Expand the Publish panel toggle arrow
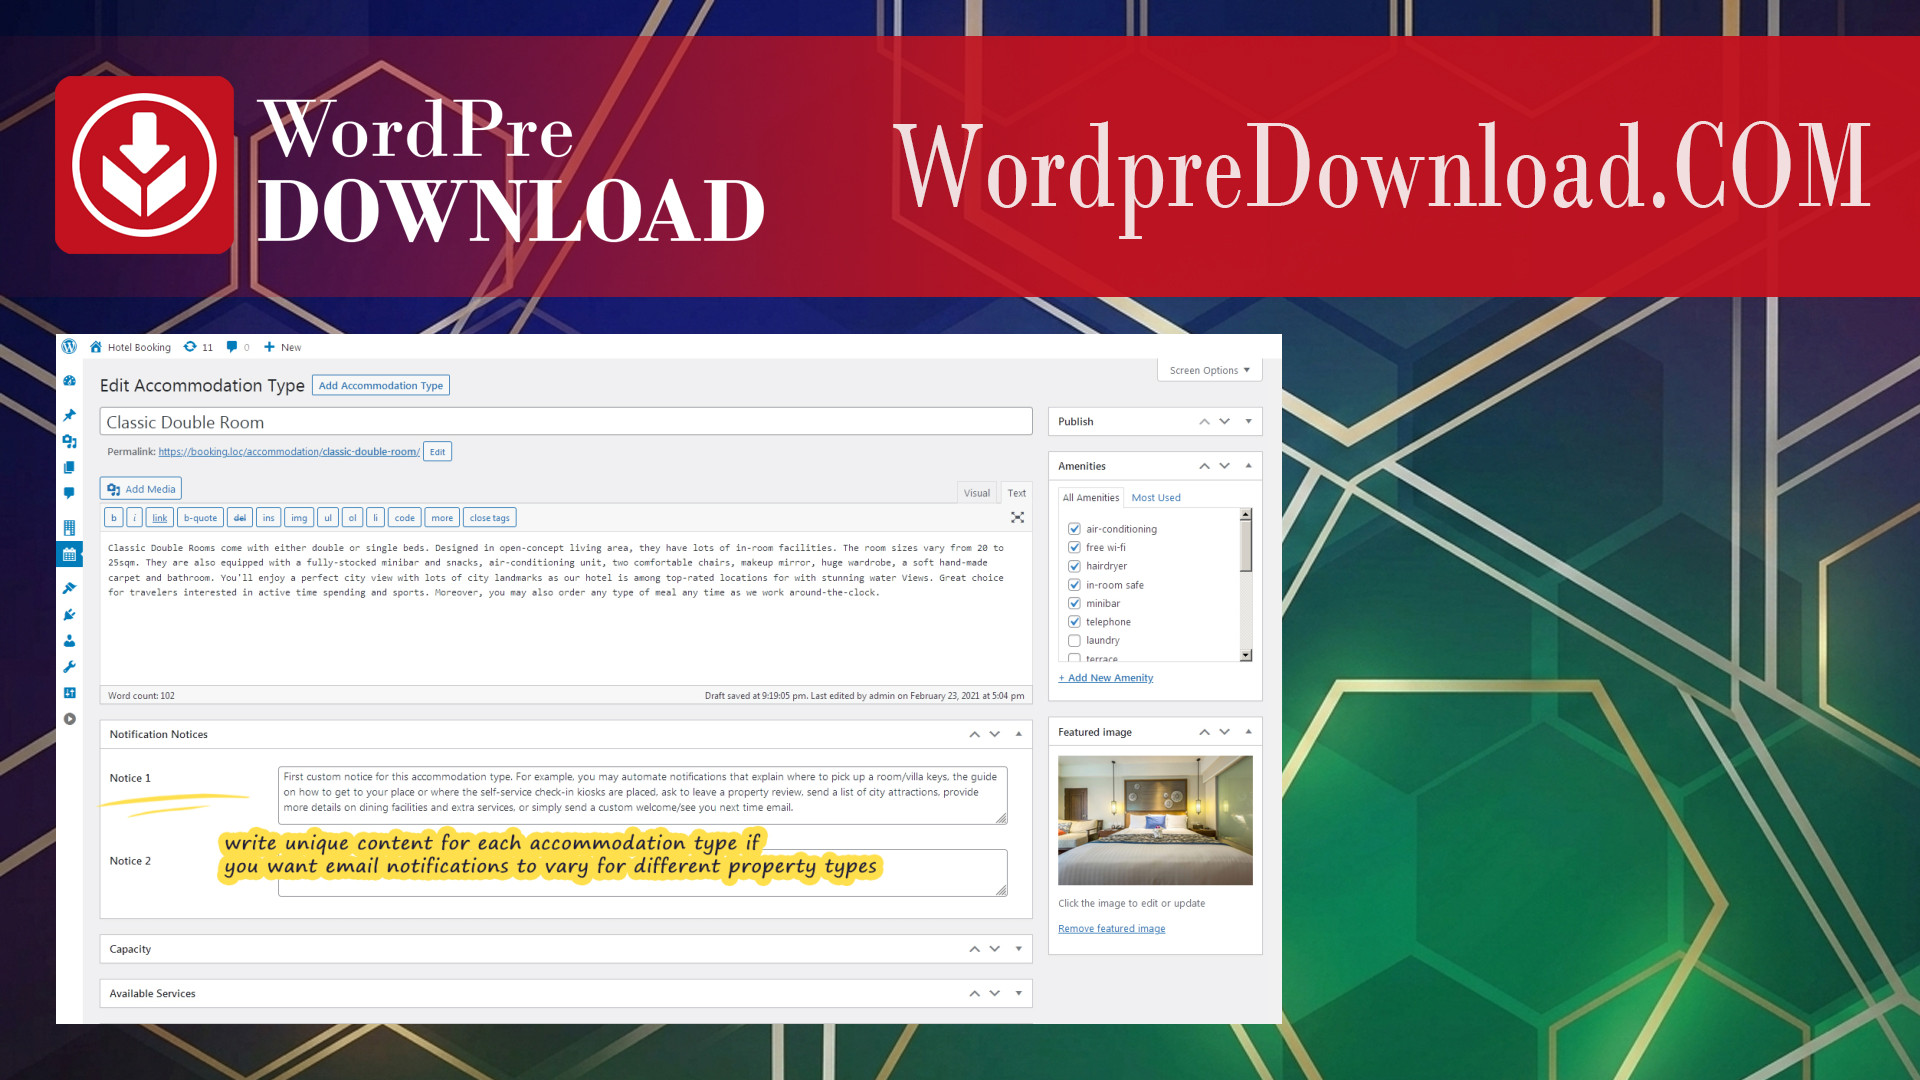The width and height of the screenshot is (1920, 1080). [x=1248, y=421]
